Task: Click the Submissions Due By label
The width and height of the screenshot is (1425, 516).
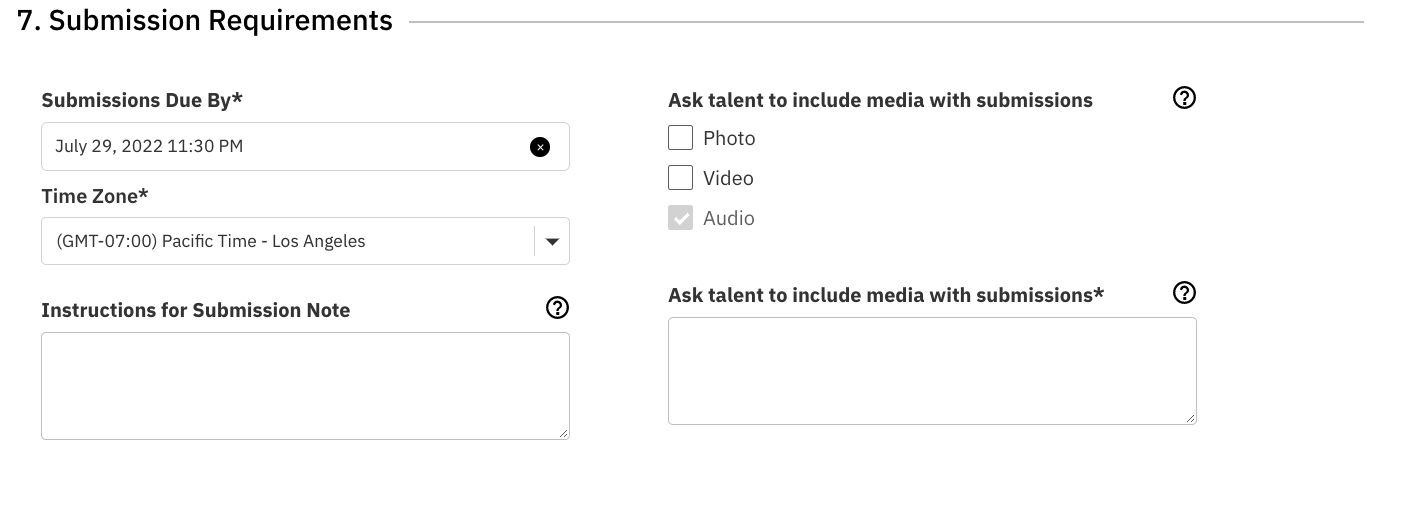Action: coord(142,100)
